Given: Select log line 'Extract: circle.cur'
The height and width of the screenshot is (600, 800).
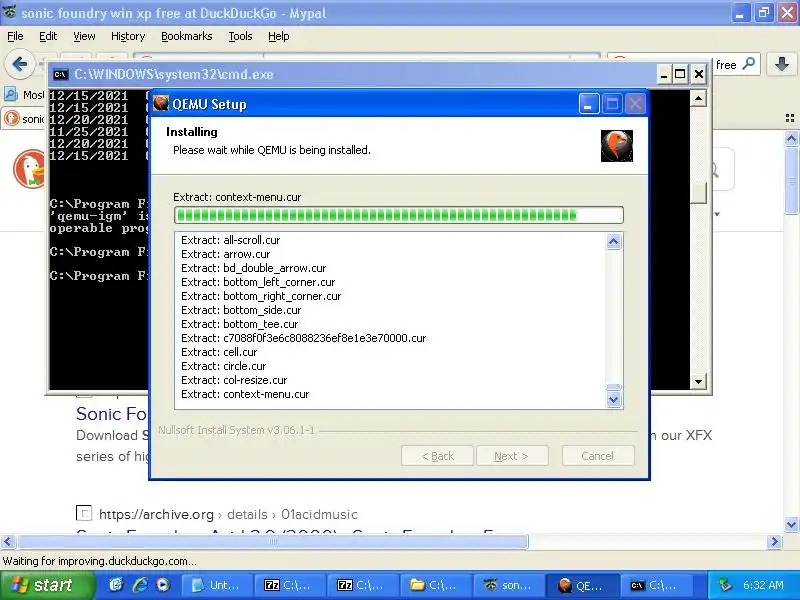Looking at the screenshot, I should click(x=223, y=366).
